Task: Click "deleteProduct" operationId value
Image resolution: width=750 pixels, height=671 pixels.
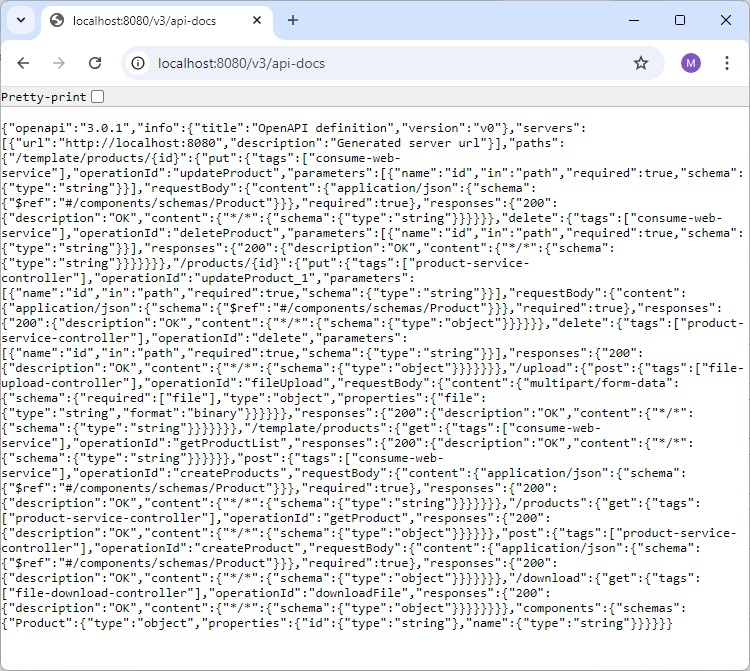Action: 229,233
